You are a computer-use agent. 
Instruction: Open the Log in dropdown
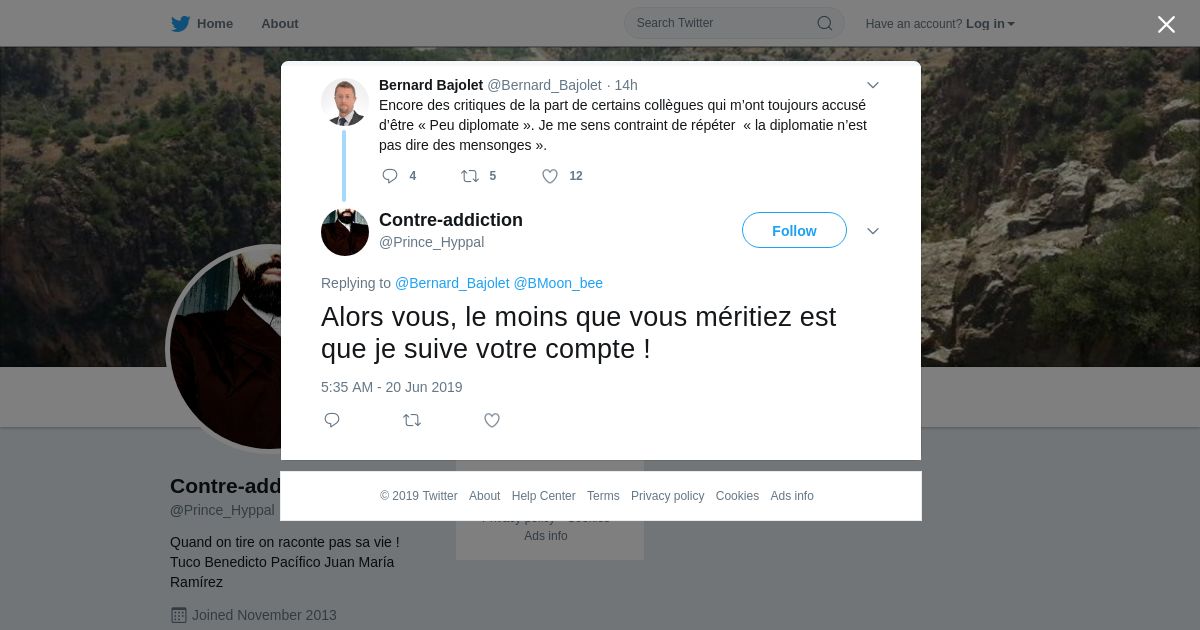pos(990,24)
